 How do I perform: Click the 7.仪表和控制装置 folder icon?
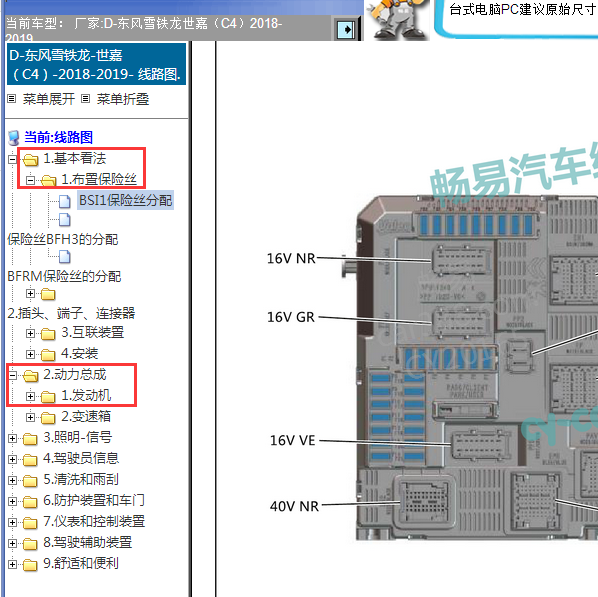click(x=31, y=523)
